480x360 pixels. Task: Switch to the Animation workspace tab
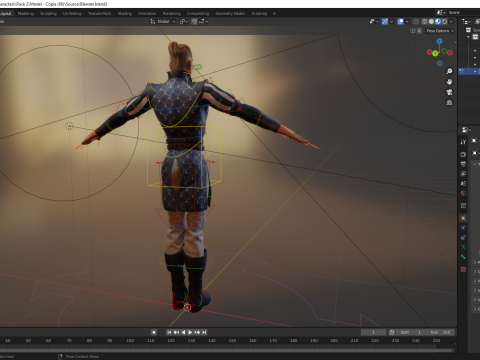[x=147, y=14]
